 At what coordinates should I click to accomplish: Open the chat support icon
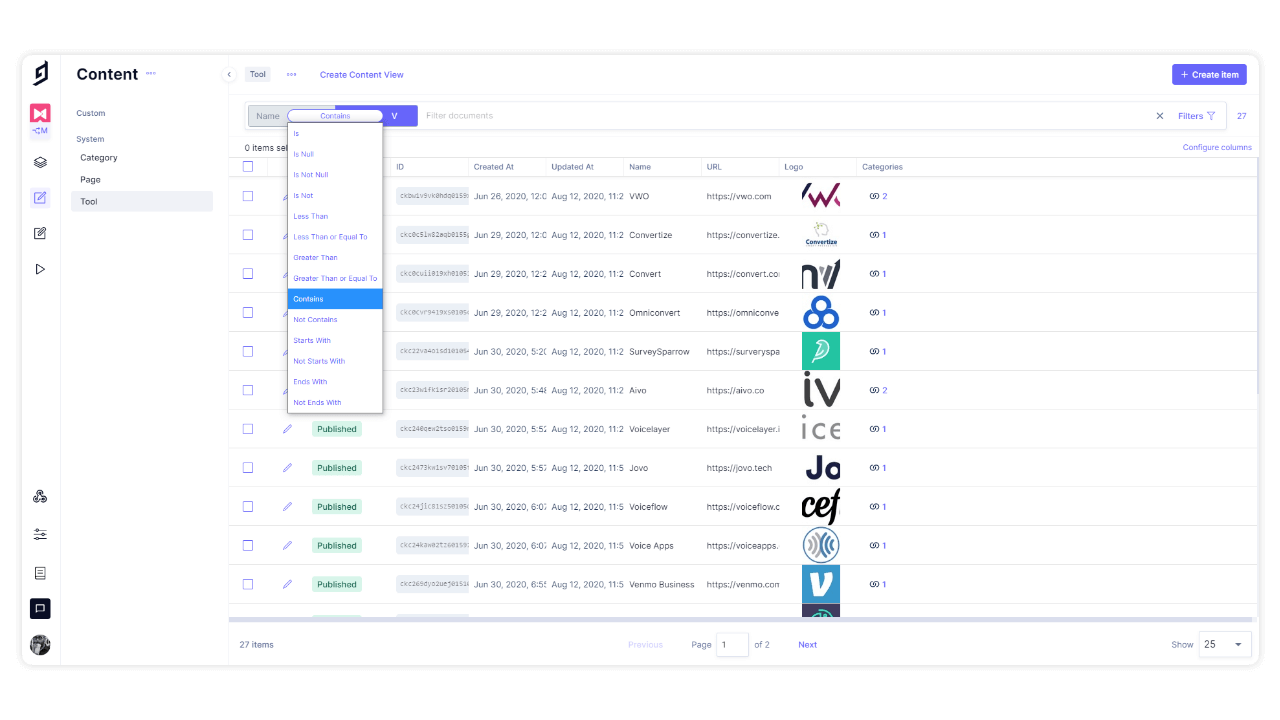tap(40, 608)
